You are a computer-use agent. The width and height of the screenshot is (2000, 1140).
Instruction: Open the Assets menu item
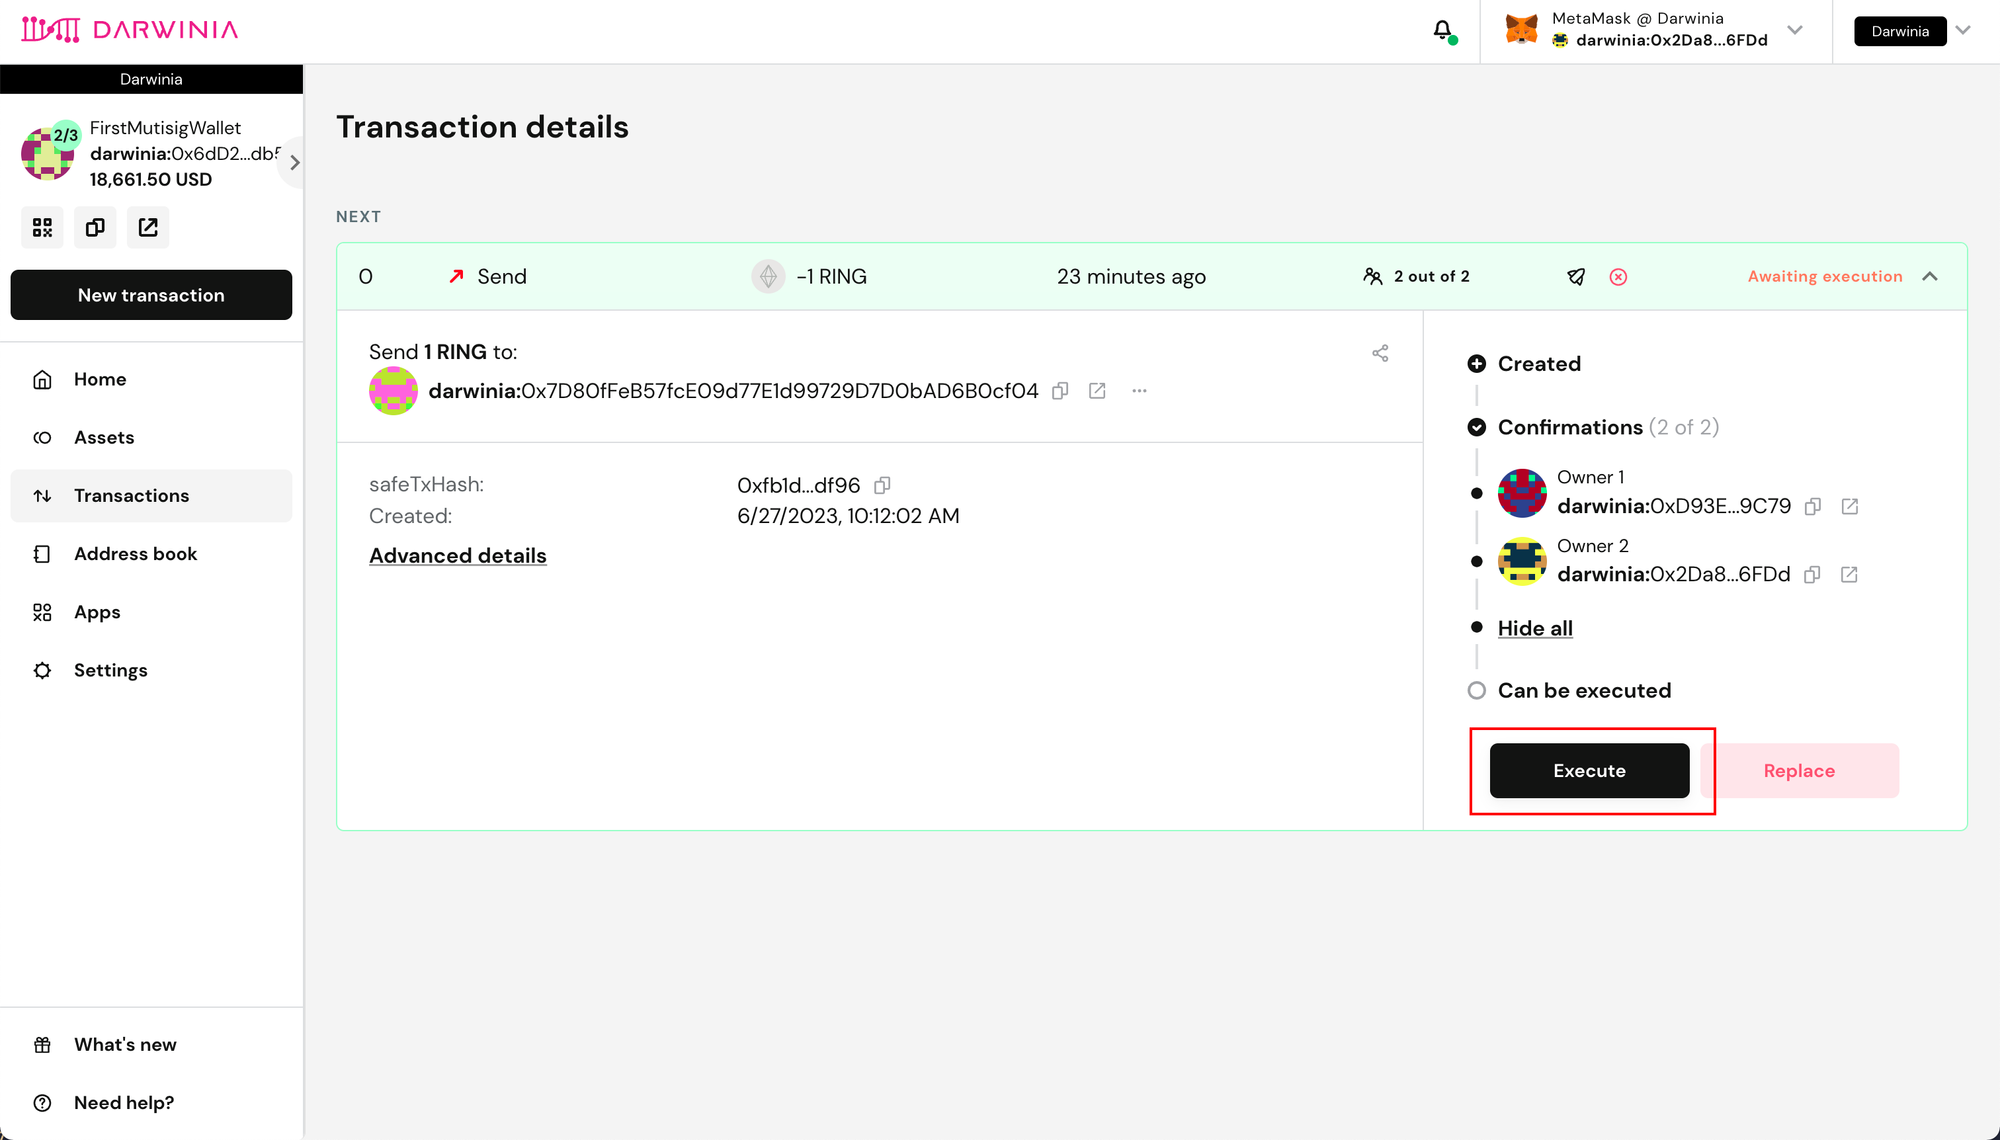tap(104, 437)
